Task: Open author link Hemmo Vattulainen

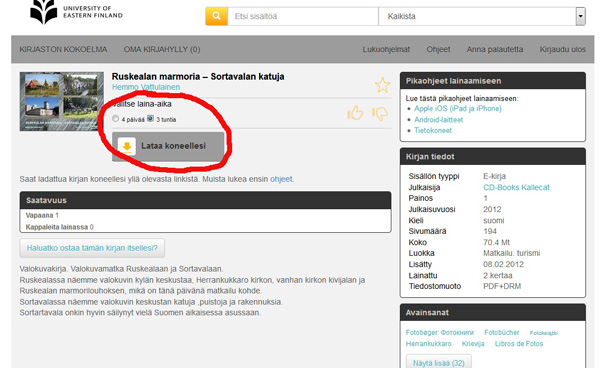Action: 146,87
